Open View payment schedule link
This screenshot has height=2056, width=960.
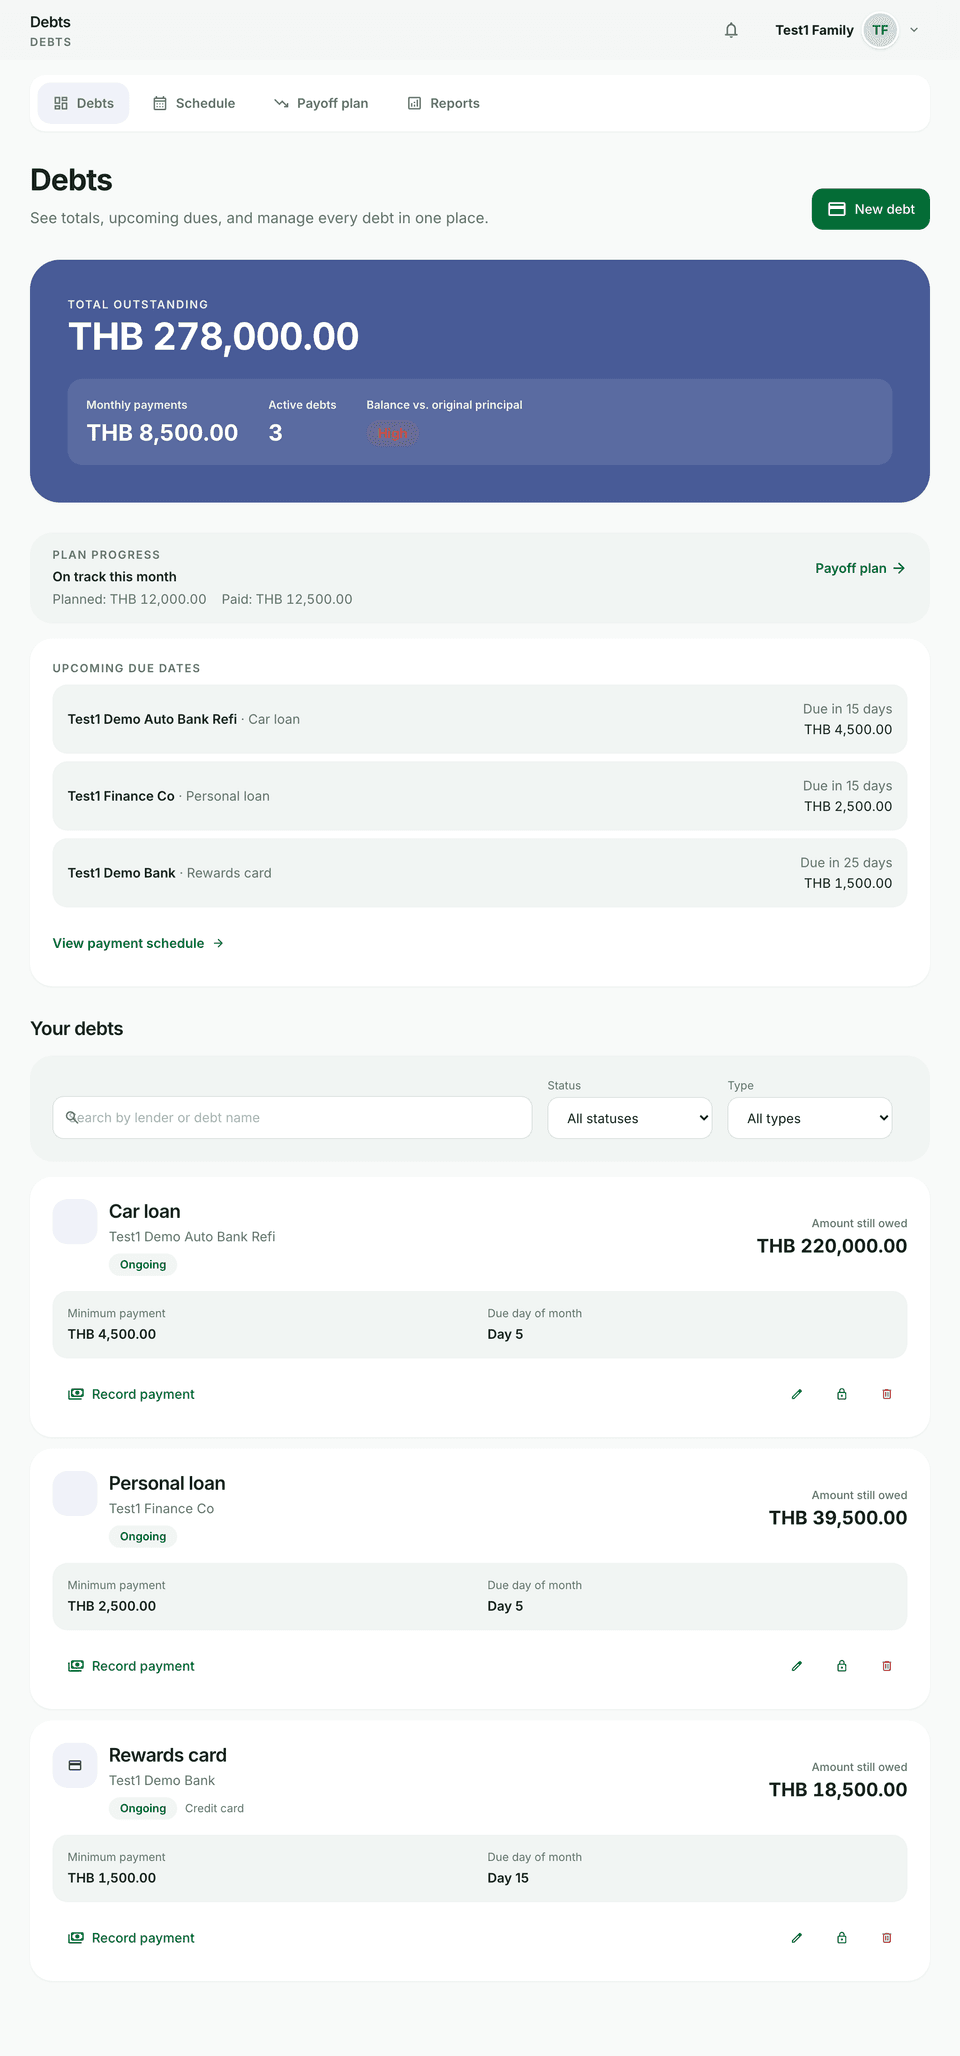pos(138,943)
